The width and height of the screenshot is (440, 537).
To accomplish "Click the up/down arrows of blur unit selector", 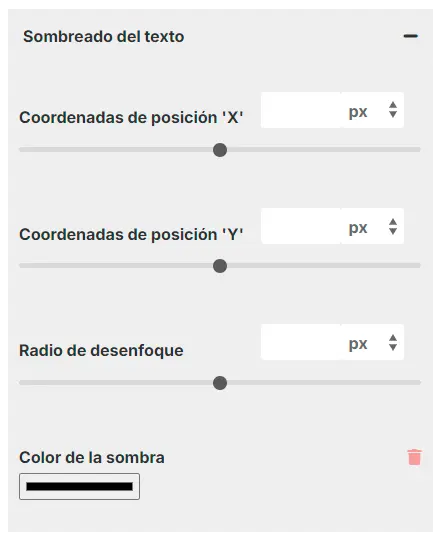I will 393,342.
